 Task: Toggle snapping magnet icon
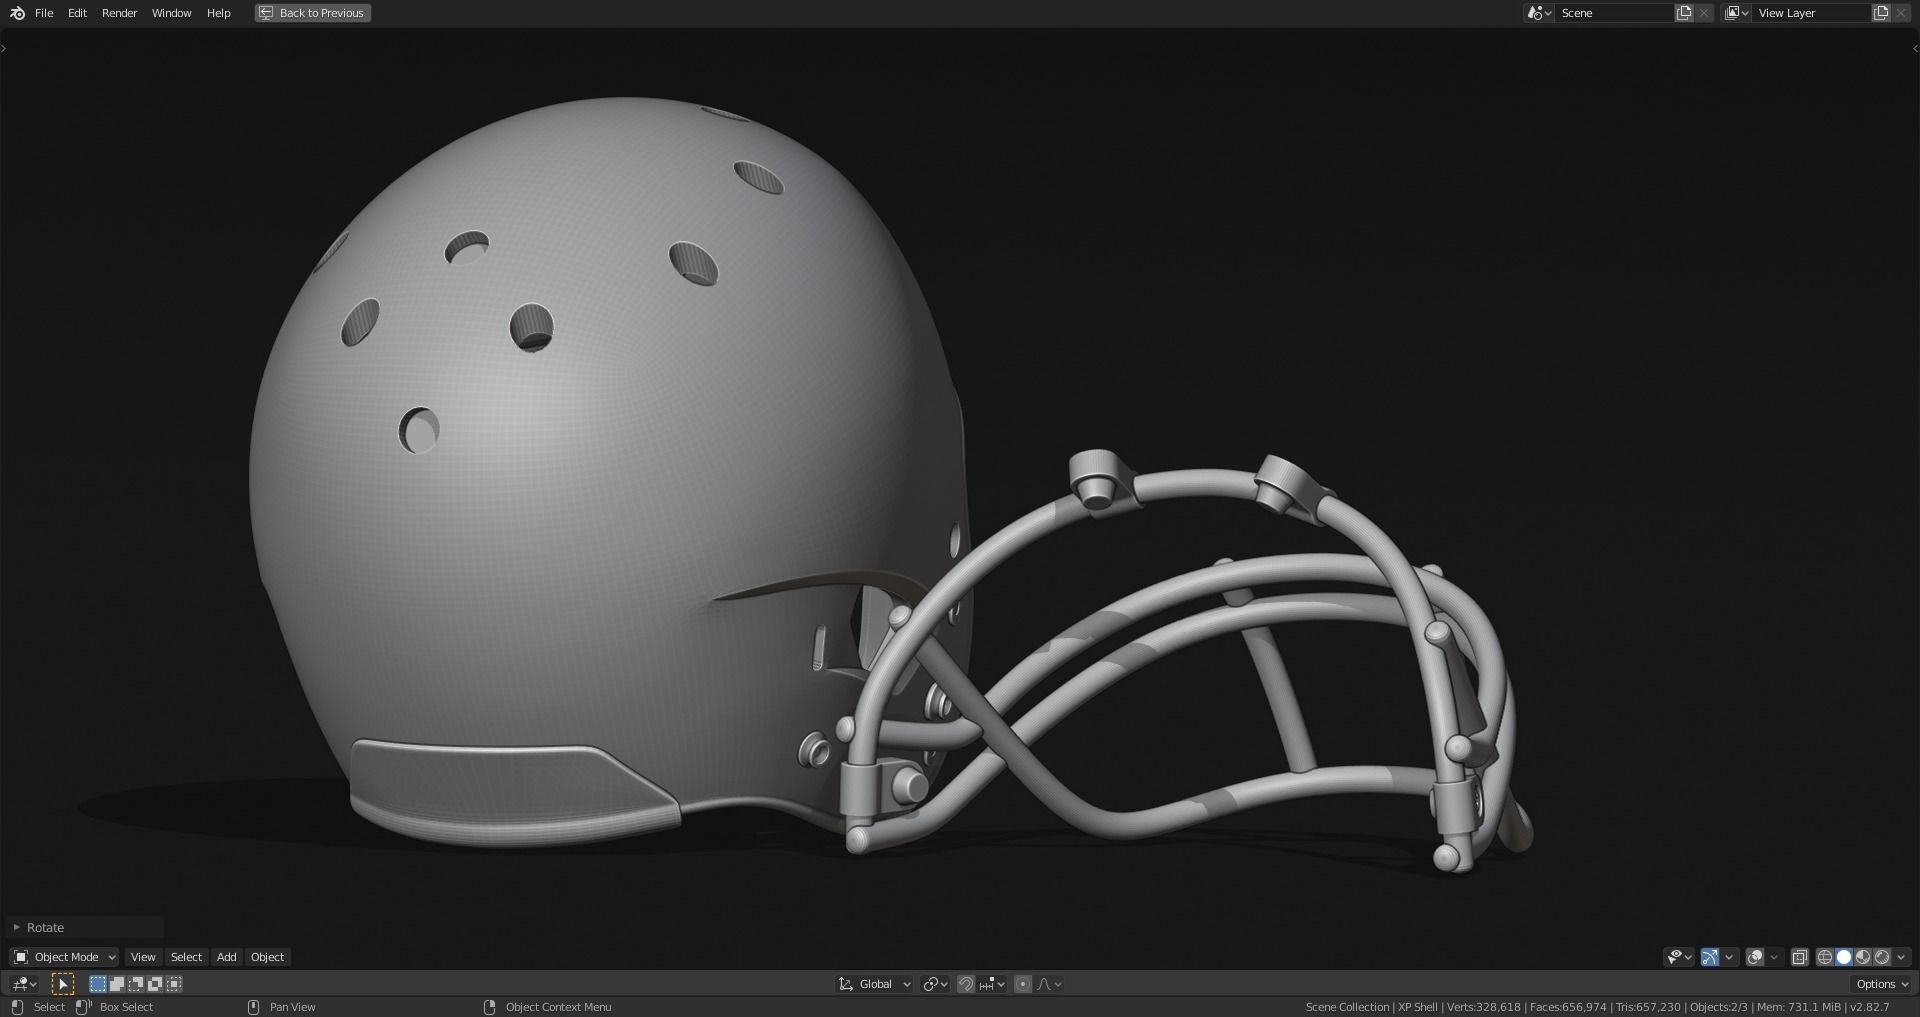(966, 984)
